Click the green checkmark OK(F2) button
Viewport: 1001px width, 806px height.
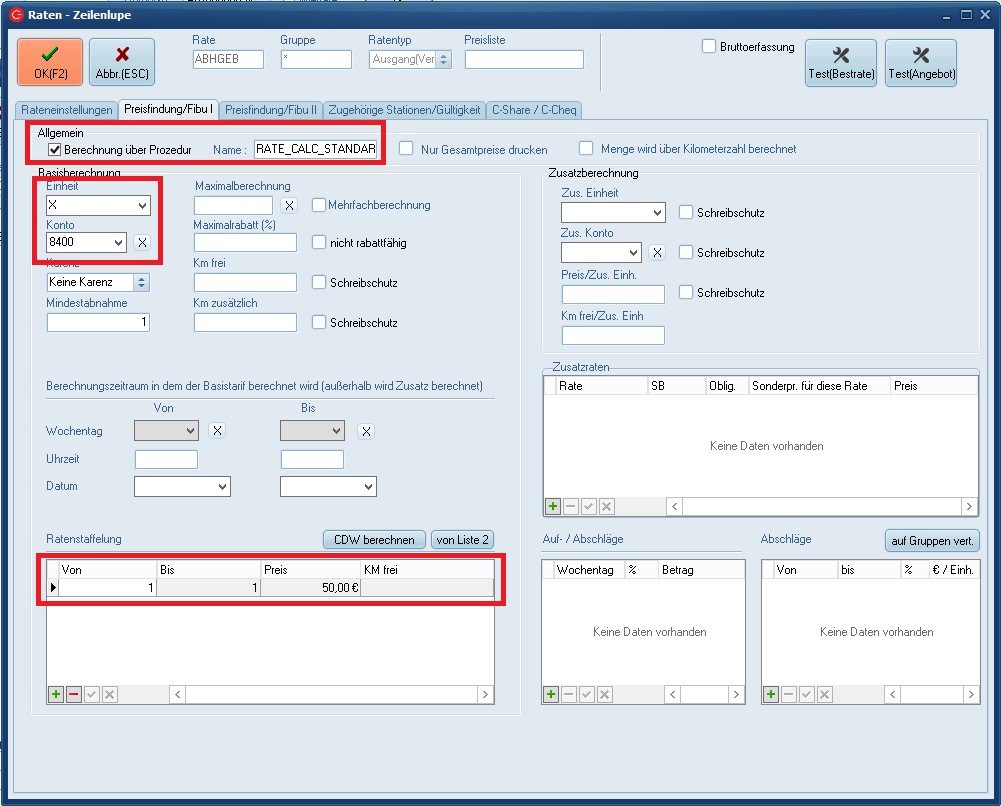point(50,62)
